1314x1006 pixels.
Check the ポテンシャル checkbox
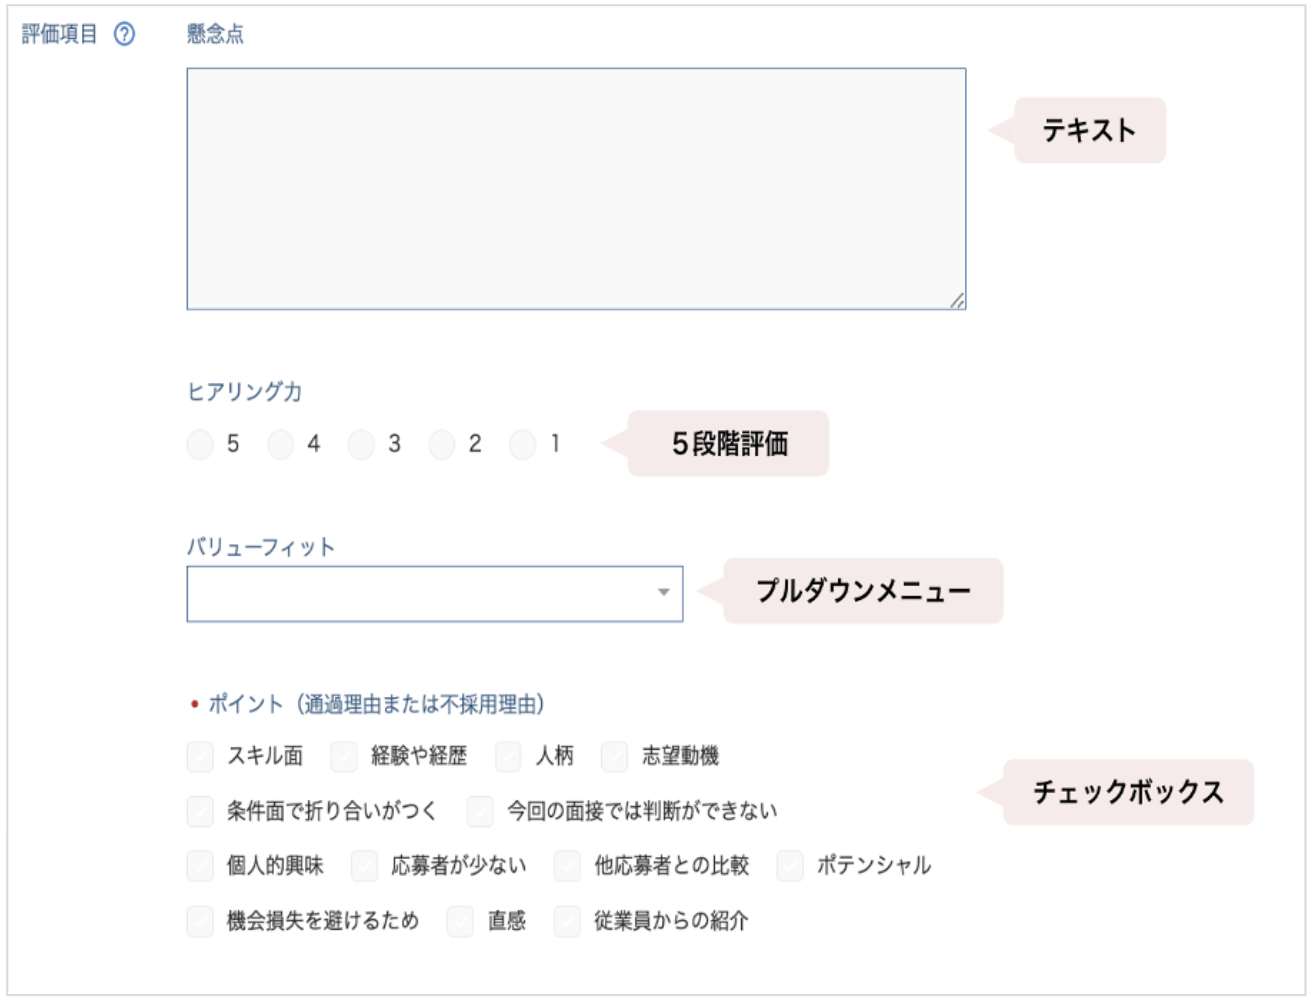(x=790, y=866)
